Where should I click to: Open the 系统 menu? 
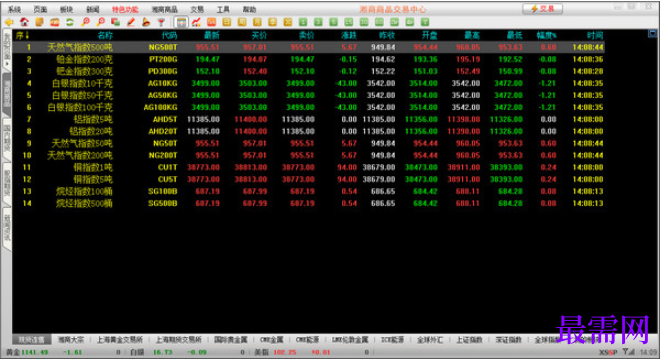point(14,9)
